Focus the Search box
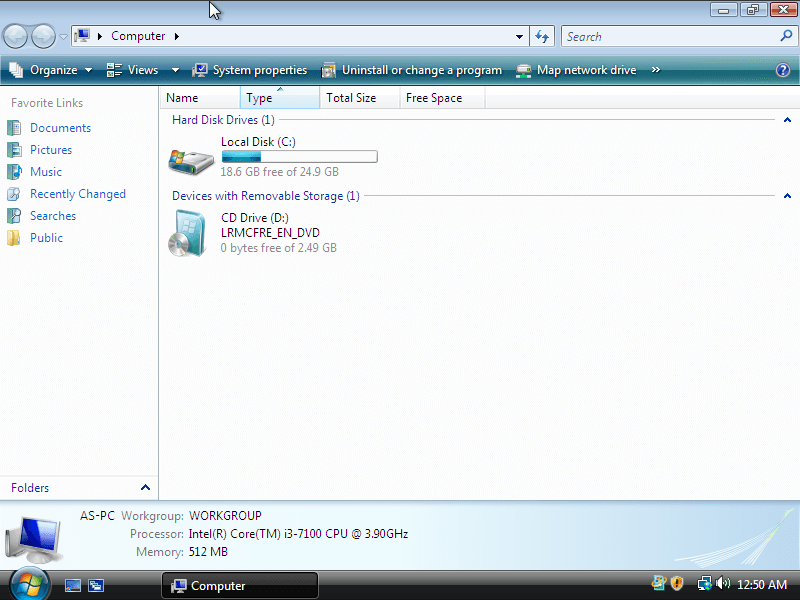Image resolution: width=800 pixels, height=600 pixels. [671, 37]
